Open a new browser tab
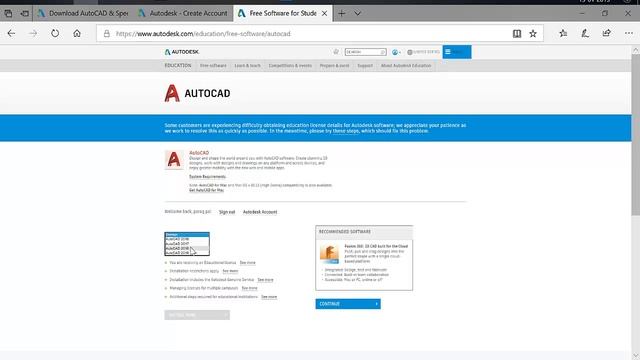 click(x=342, y=13)
